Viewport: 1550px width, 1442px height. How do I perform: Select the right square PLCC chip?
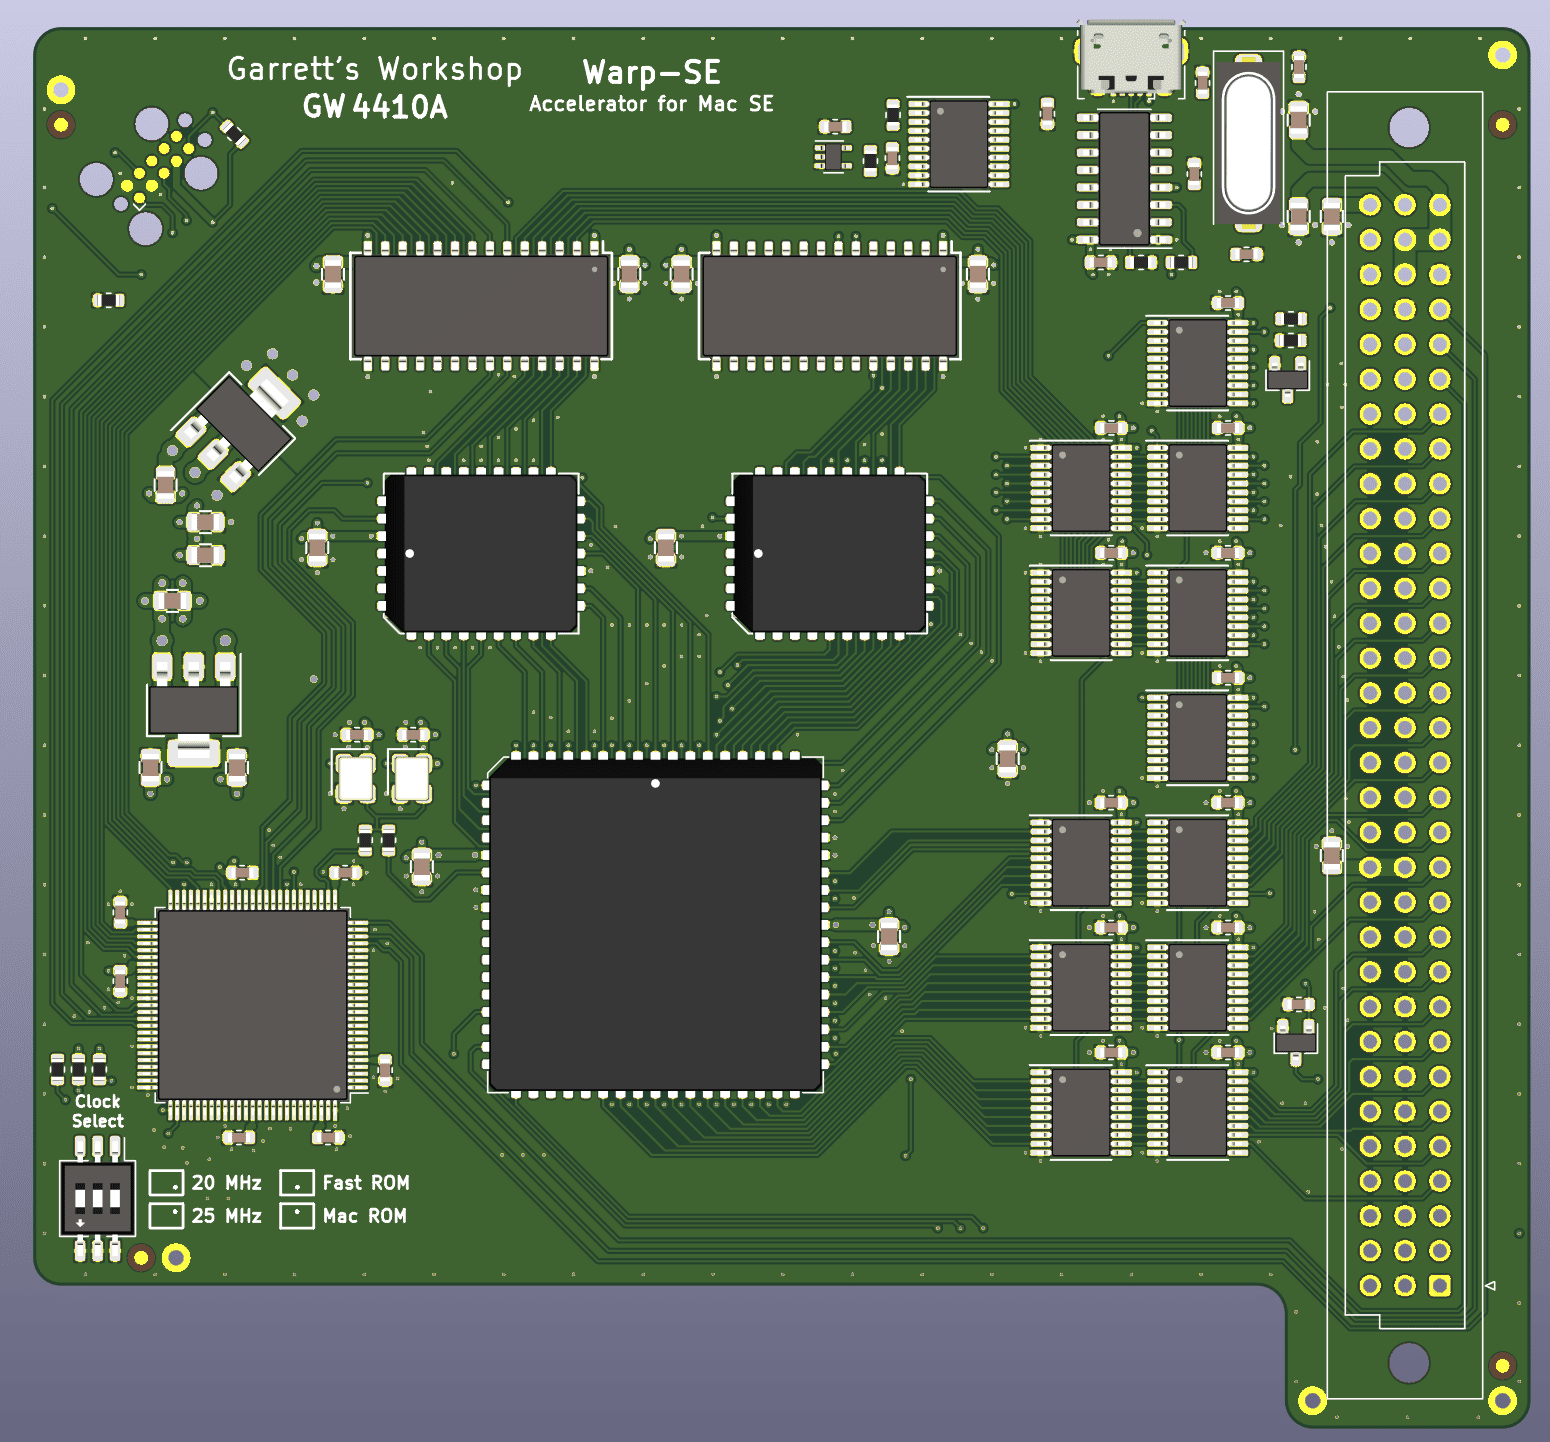tap(830, 553)
